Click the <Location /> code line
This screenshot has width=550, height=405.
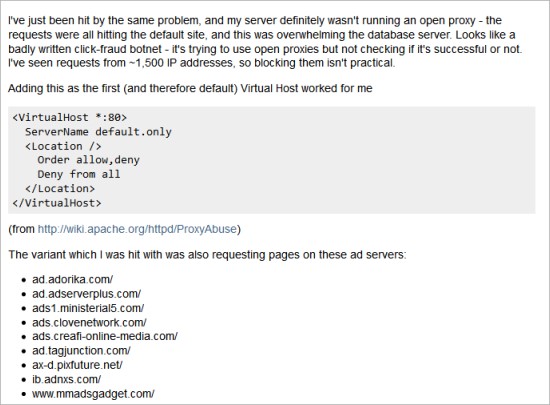tap(63, 146)
